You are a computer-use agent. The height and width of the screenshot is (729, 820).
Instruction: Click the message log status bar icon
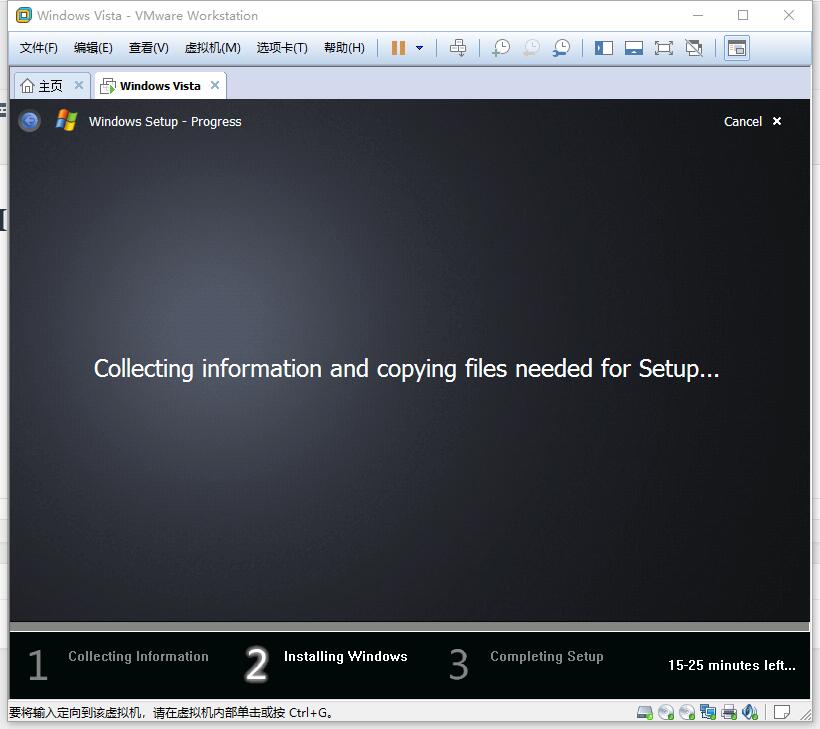[782, 712]
